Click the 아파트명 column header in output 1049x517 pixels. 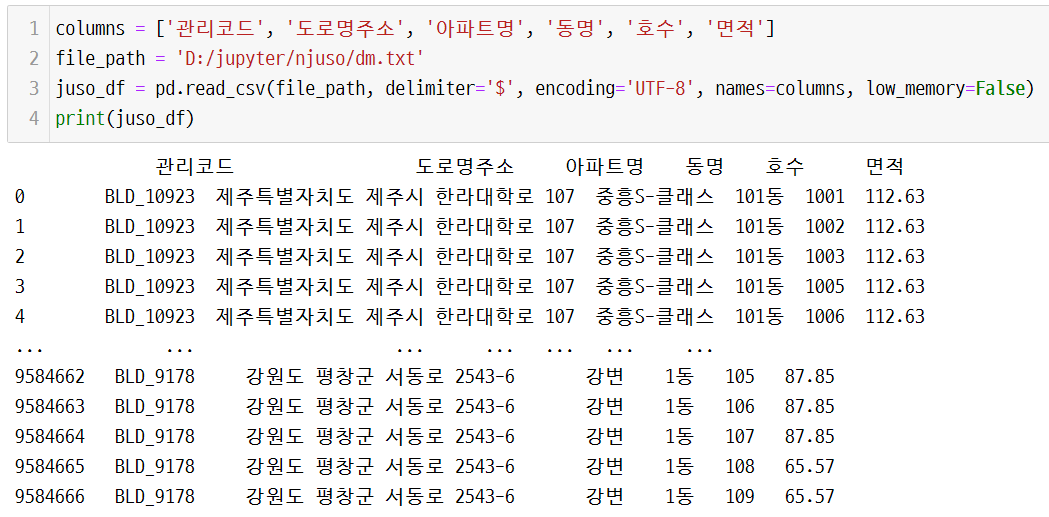[605, 166]
